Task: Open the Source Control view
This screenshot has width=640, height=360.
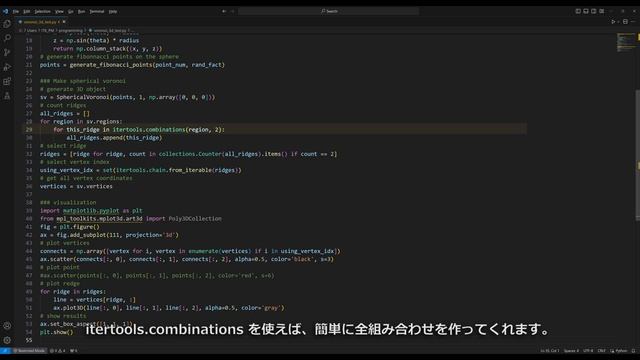Action: [7, 52]
